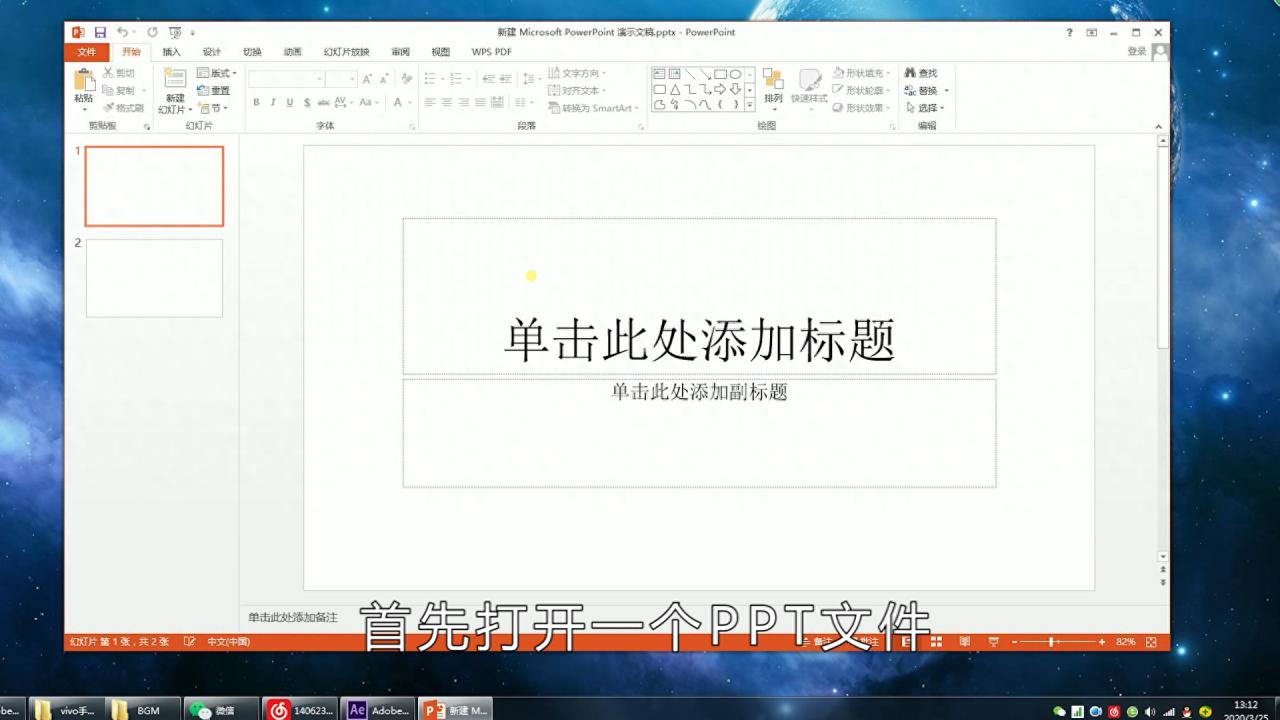Image resolution: width=1280 pixels, height=720 pixels.
Task: Select slide 2 thumbnail in the panel
Action: pyautogui.click(x=153, y=277)
